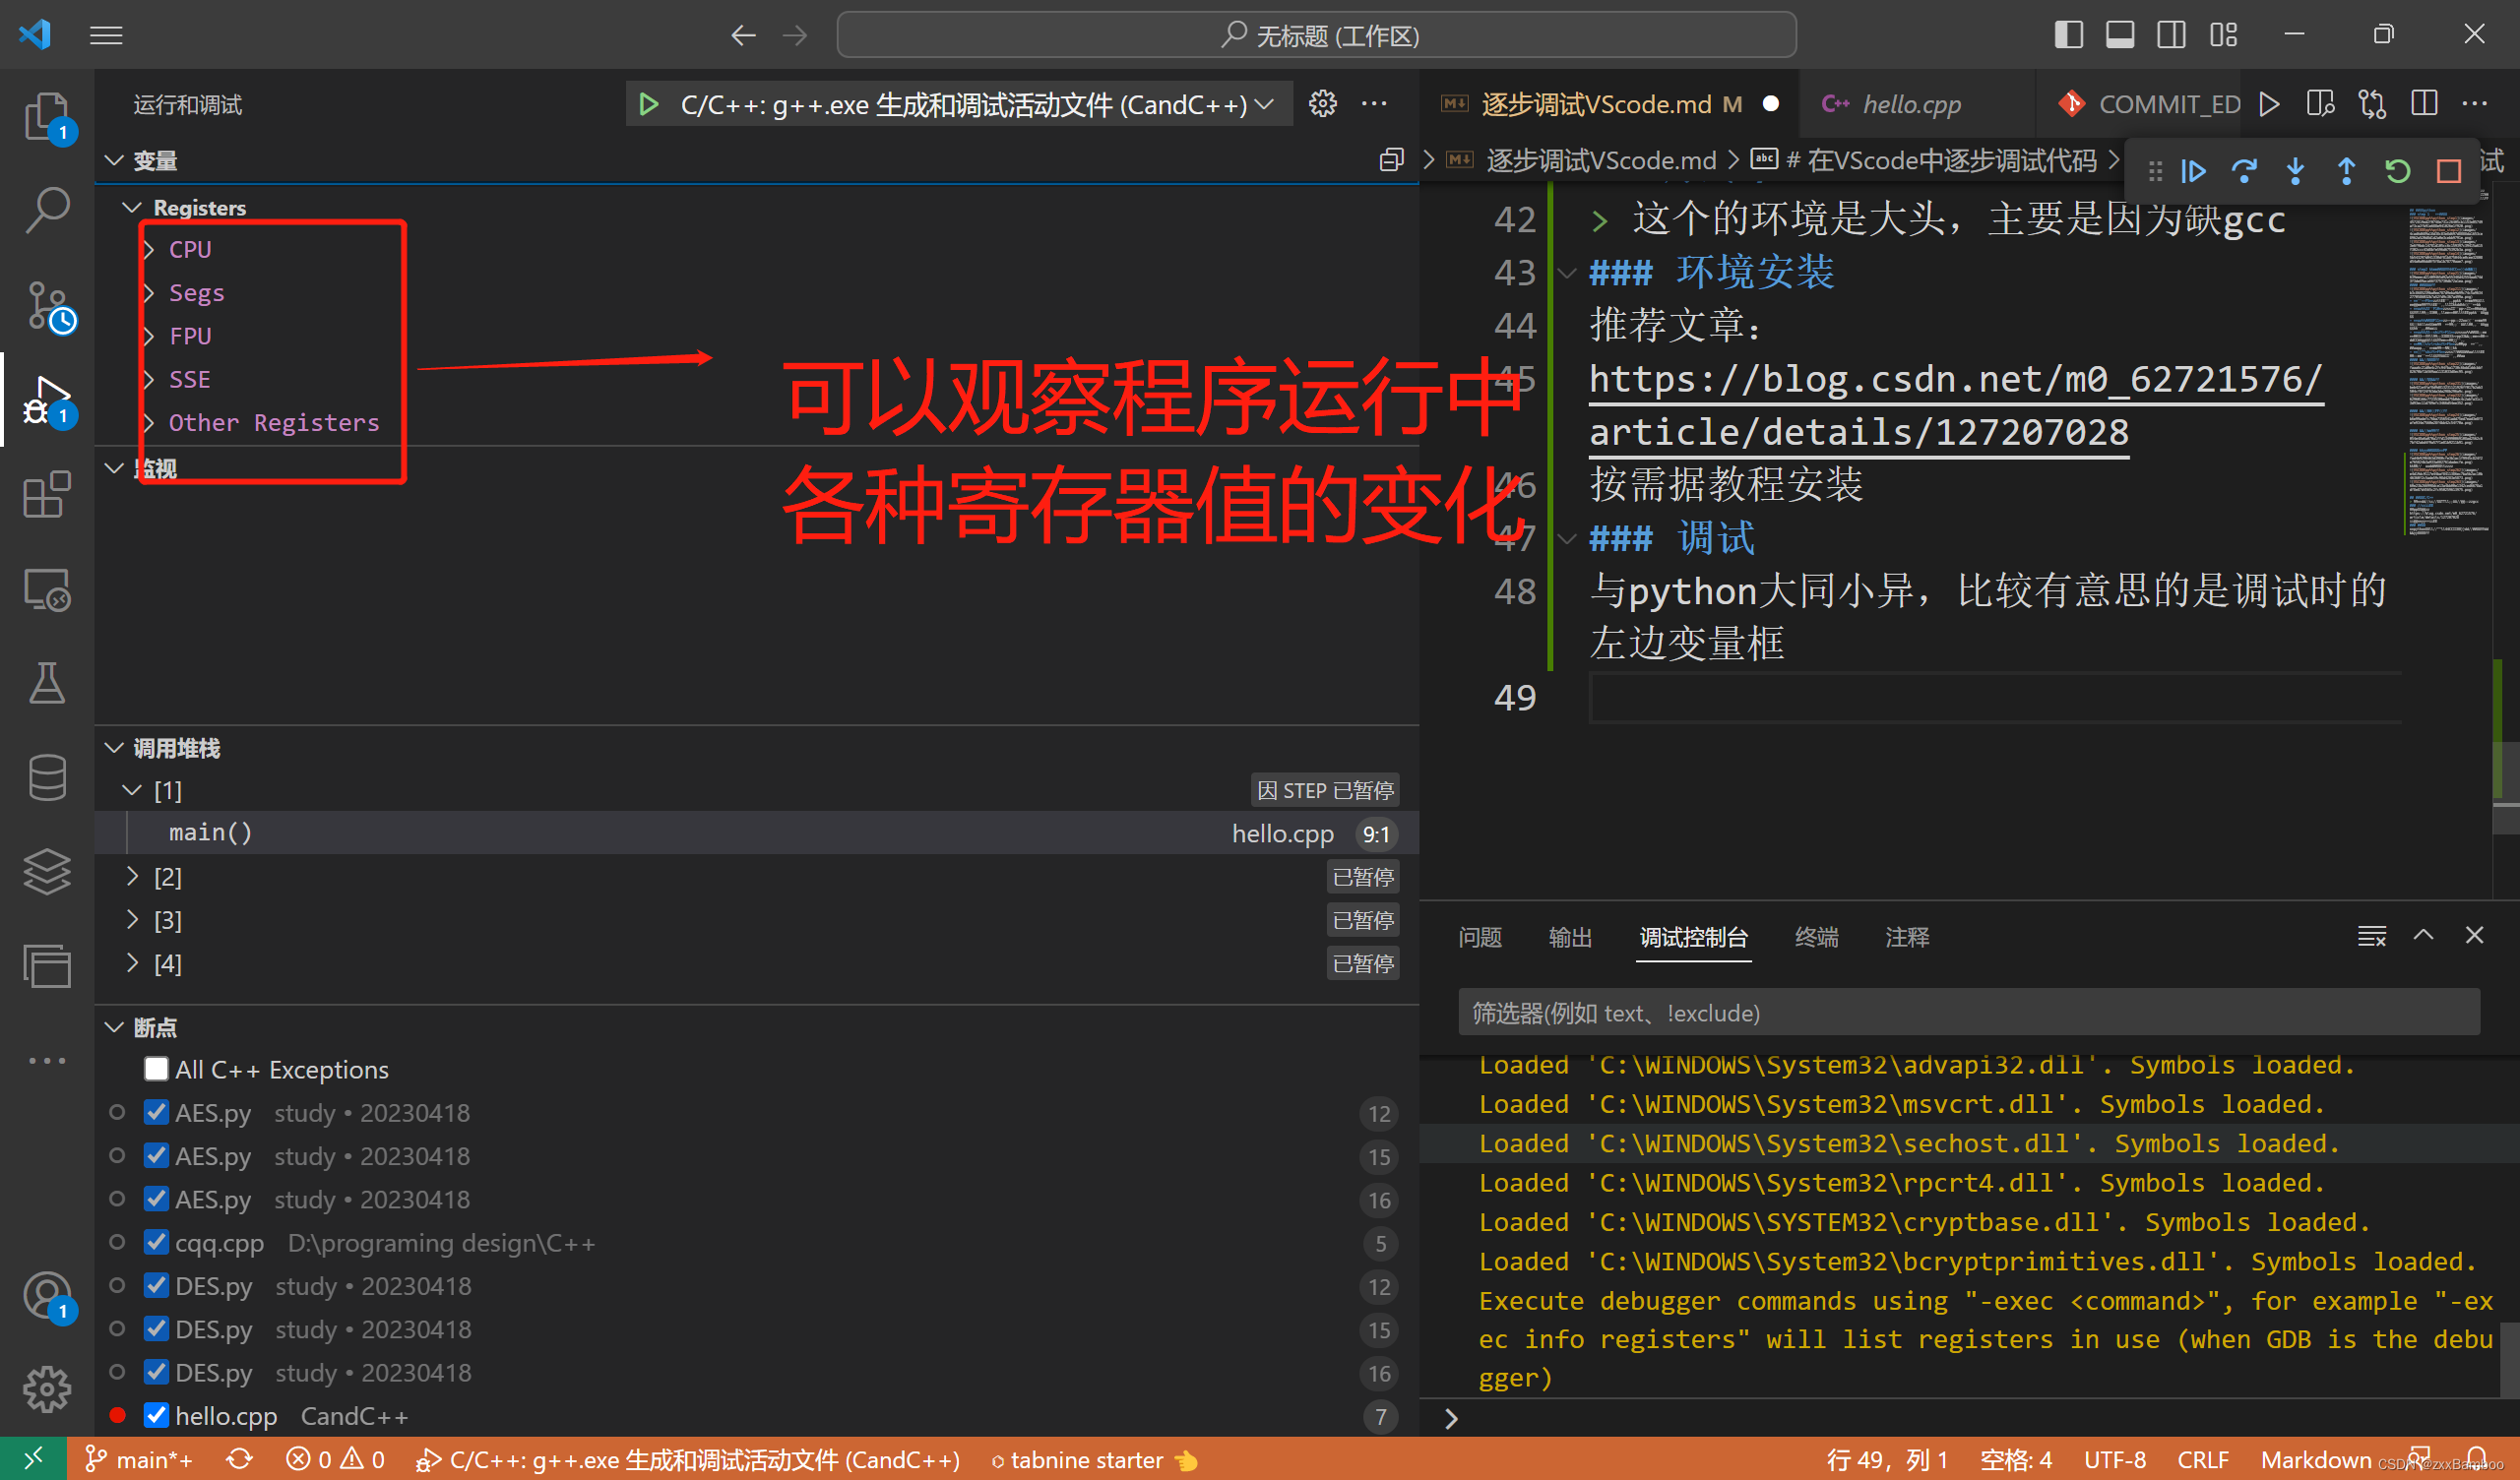The image size is (2520, 1480).
Task: Open Search in the activity bar
Action: (x=46, y=210)
